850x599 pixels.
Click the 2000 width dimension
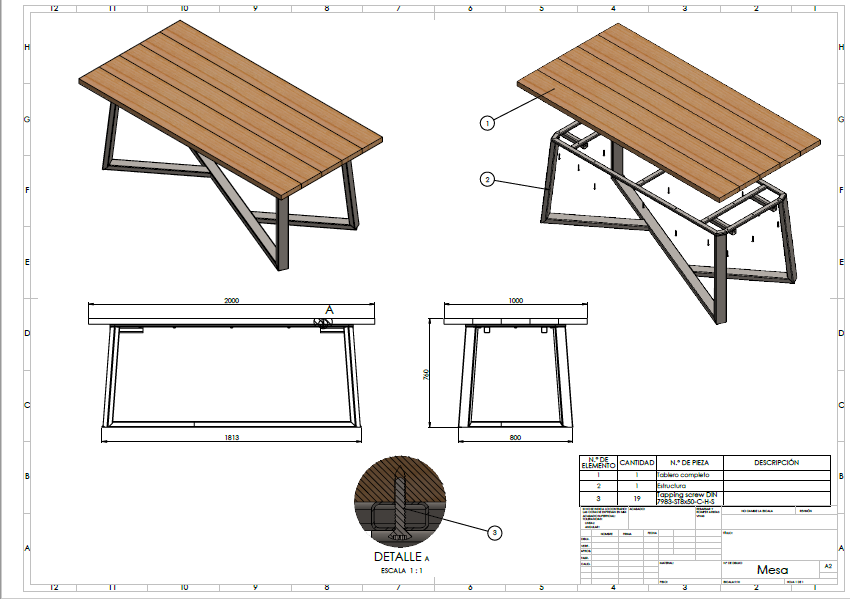tap(230, 302)
